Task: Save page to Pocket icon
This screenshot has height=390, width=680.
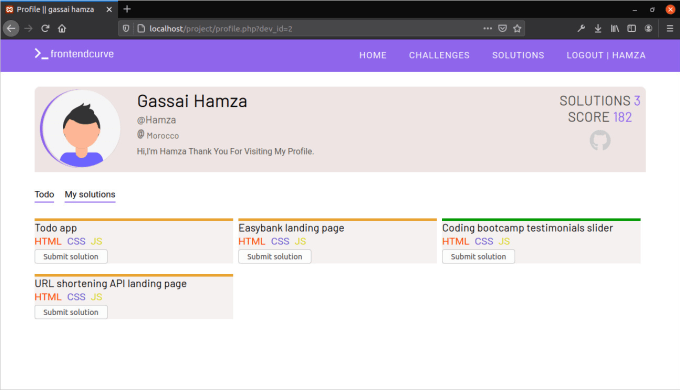Action: point(502,29)
